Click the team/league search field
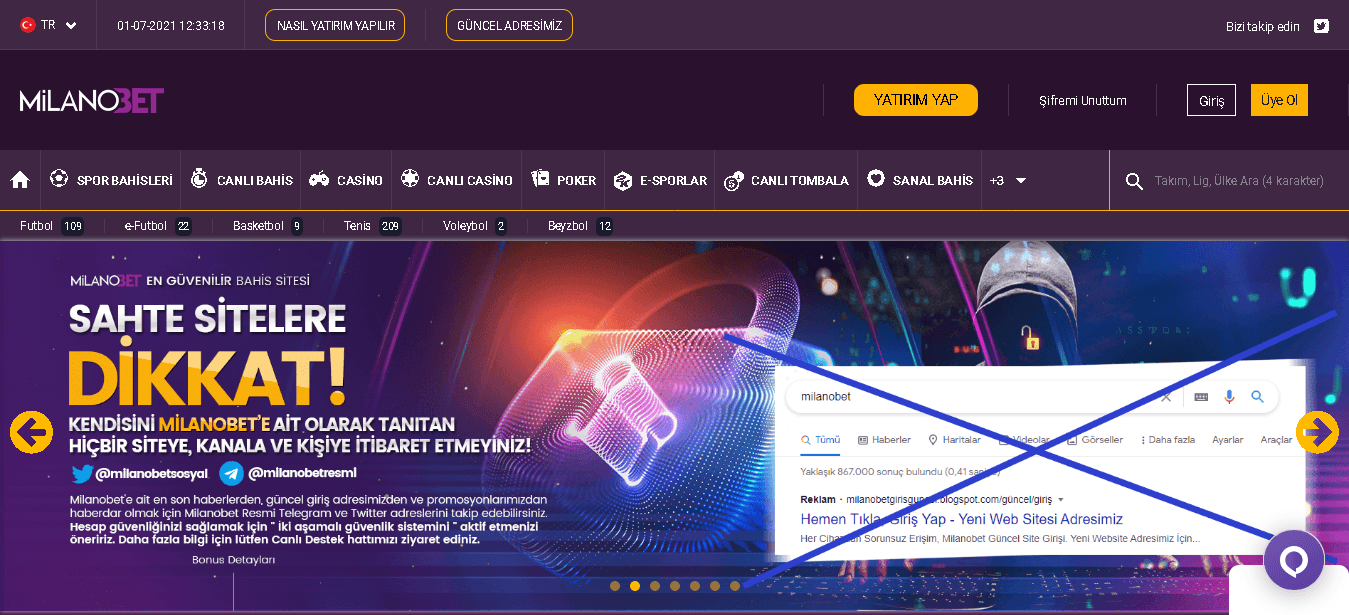The height and width of the screenshot is (615, 1349). pyautogui.click(x=1239, y=181)
